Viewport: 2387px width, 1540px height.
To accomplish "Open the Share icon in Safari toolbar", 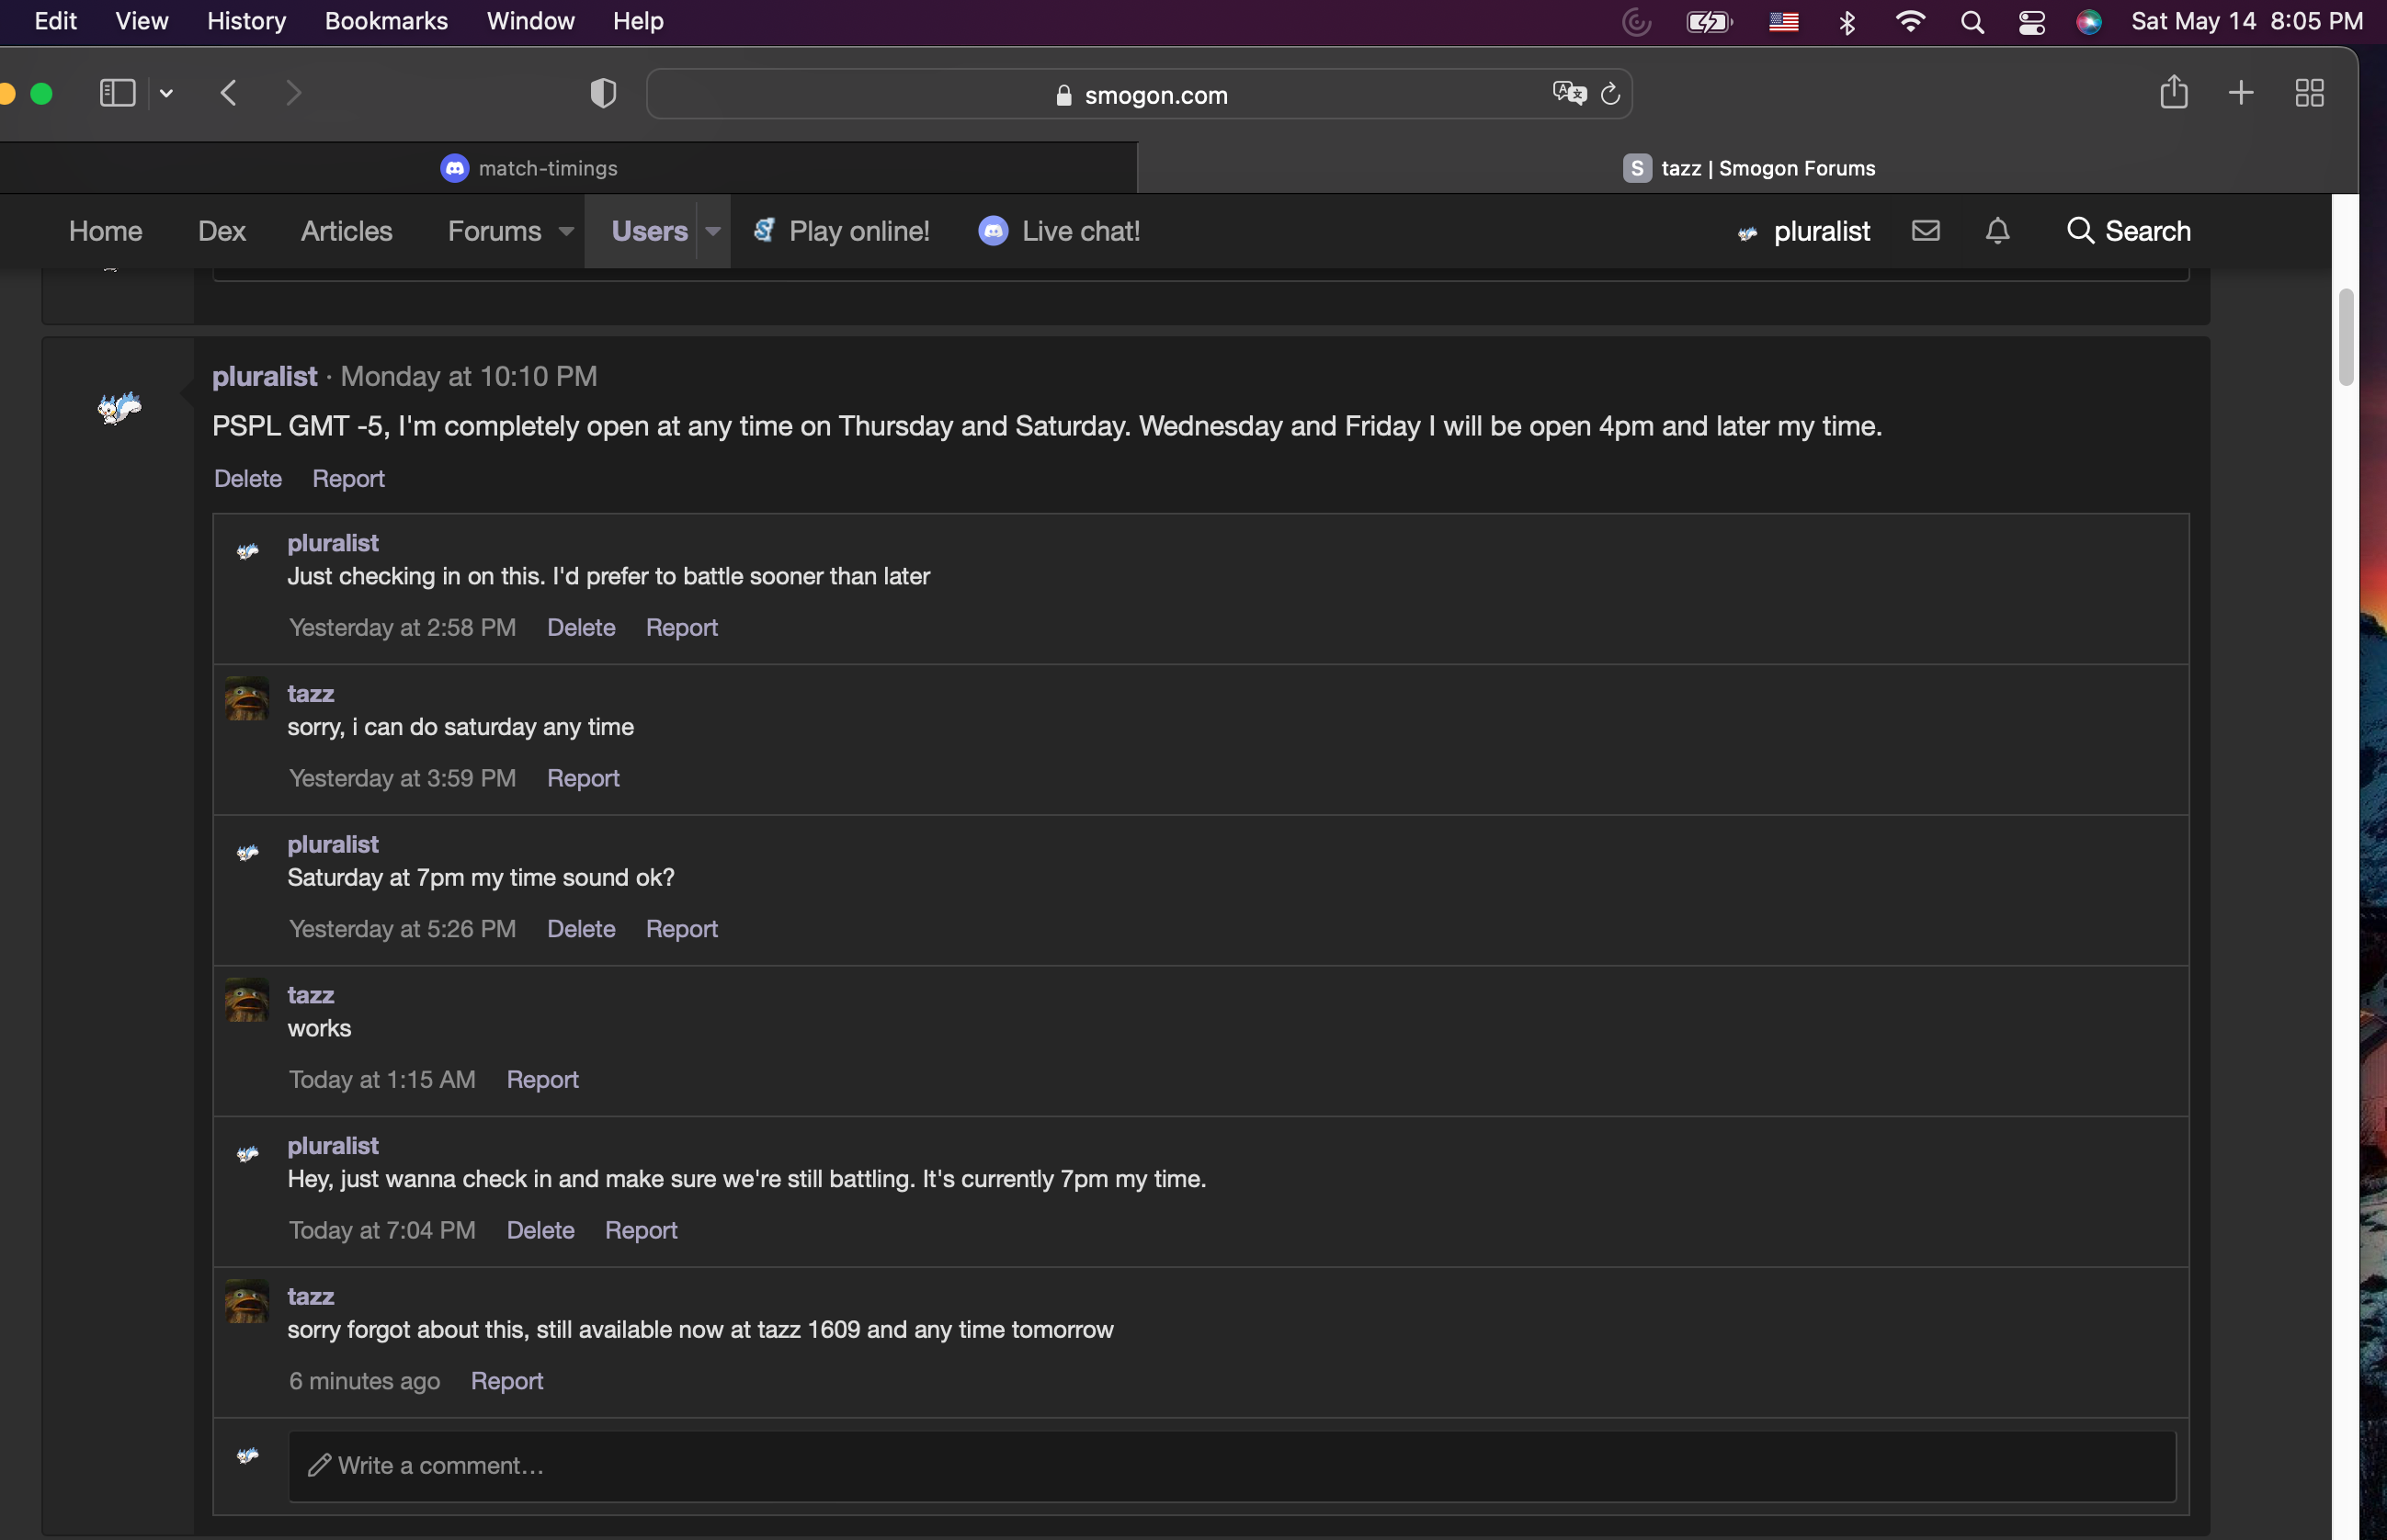I will pyautogui.click(x=2173, y=93).
